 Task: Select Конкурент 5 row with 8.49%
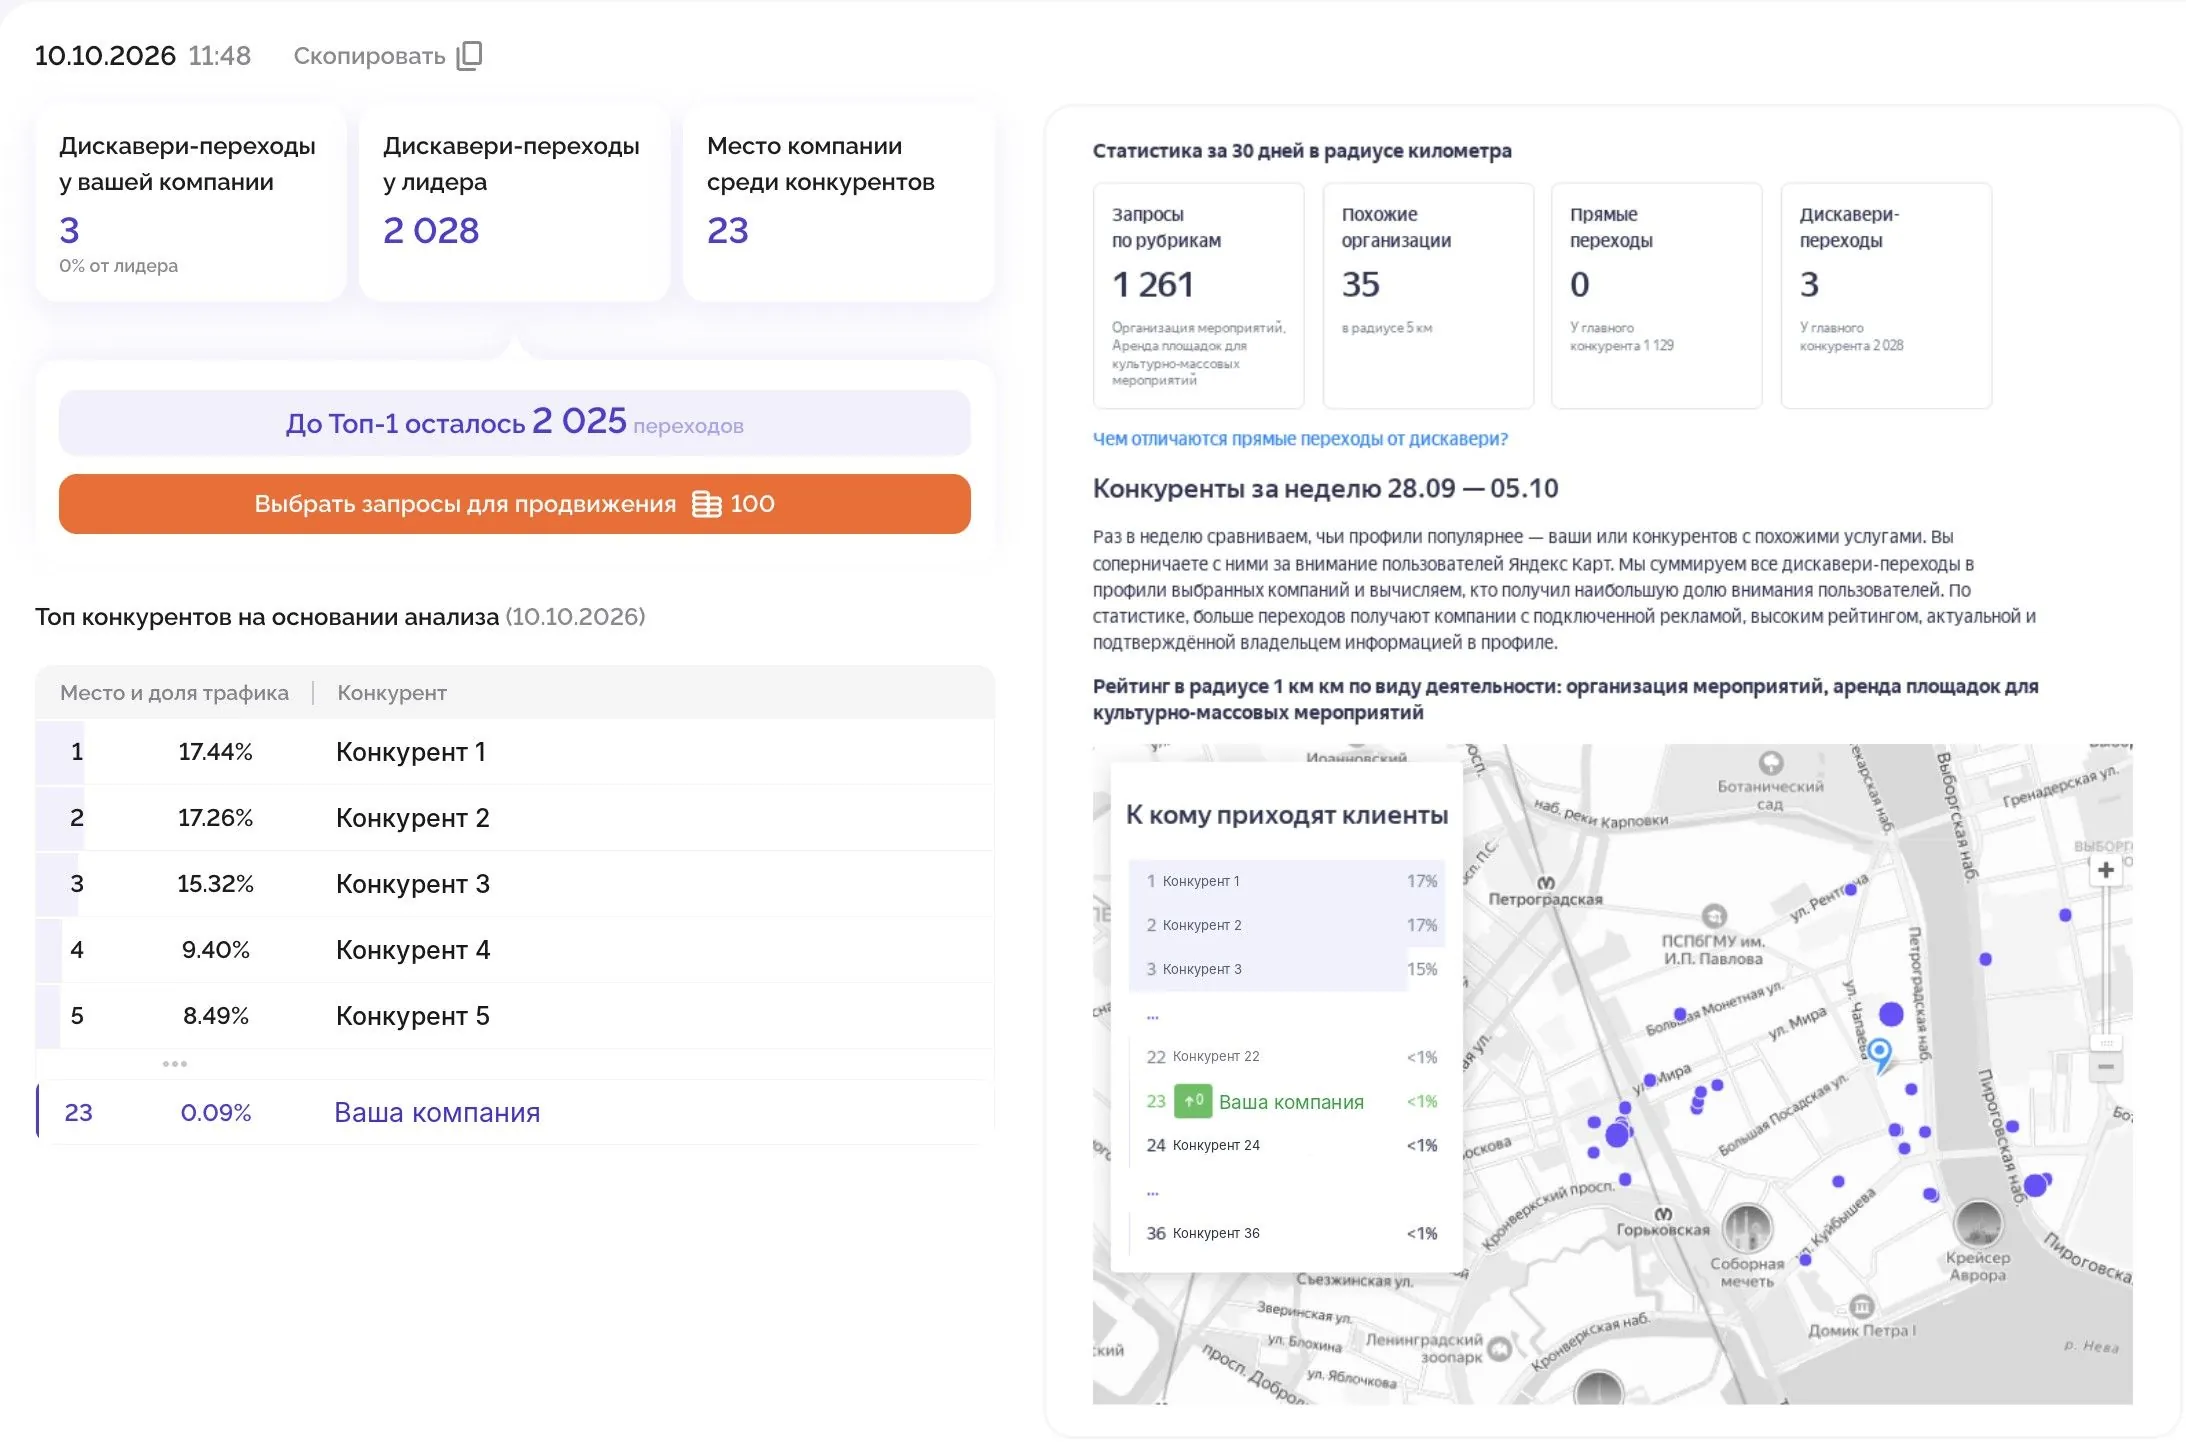(515, 1016)
